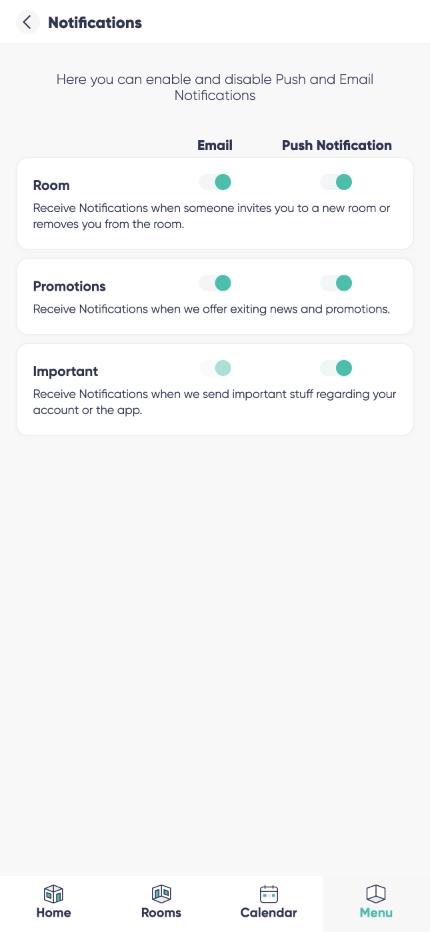Disable Room email notifications toggle

(x=215, y=182)
